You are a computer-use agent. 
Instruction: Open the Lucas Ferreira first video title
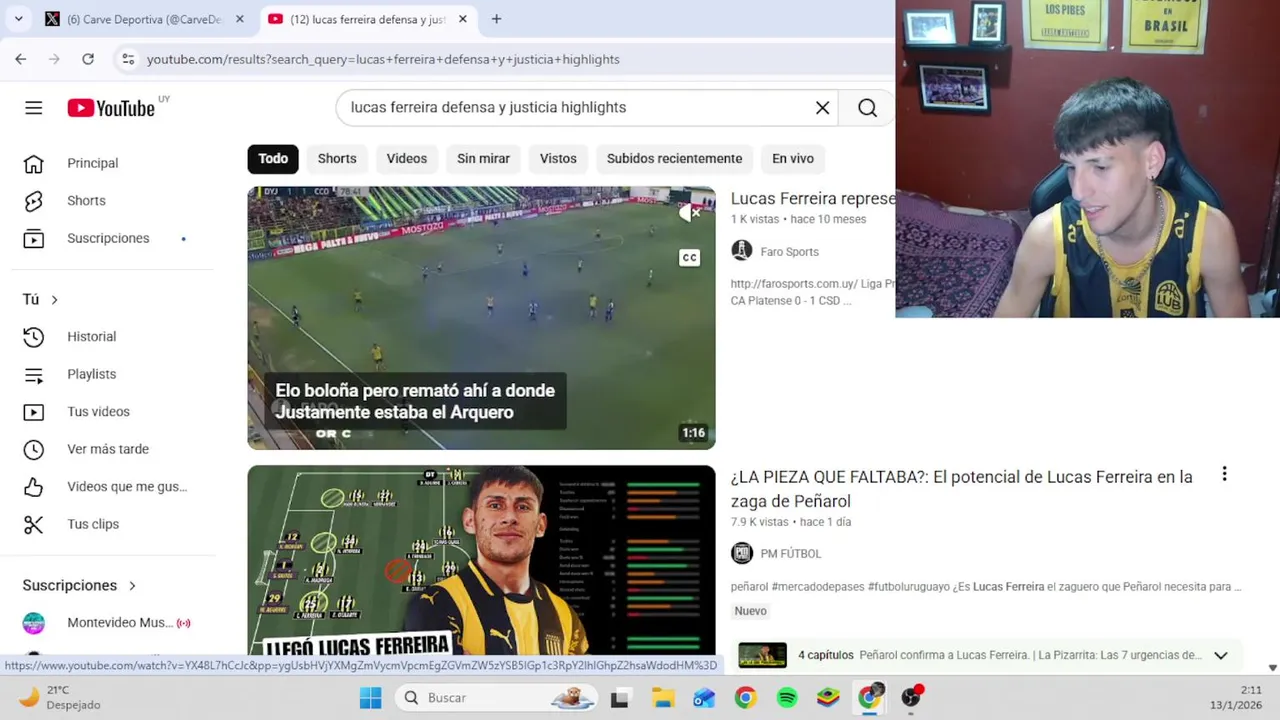813,199
